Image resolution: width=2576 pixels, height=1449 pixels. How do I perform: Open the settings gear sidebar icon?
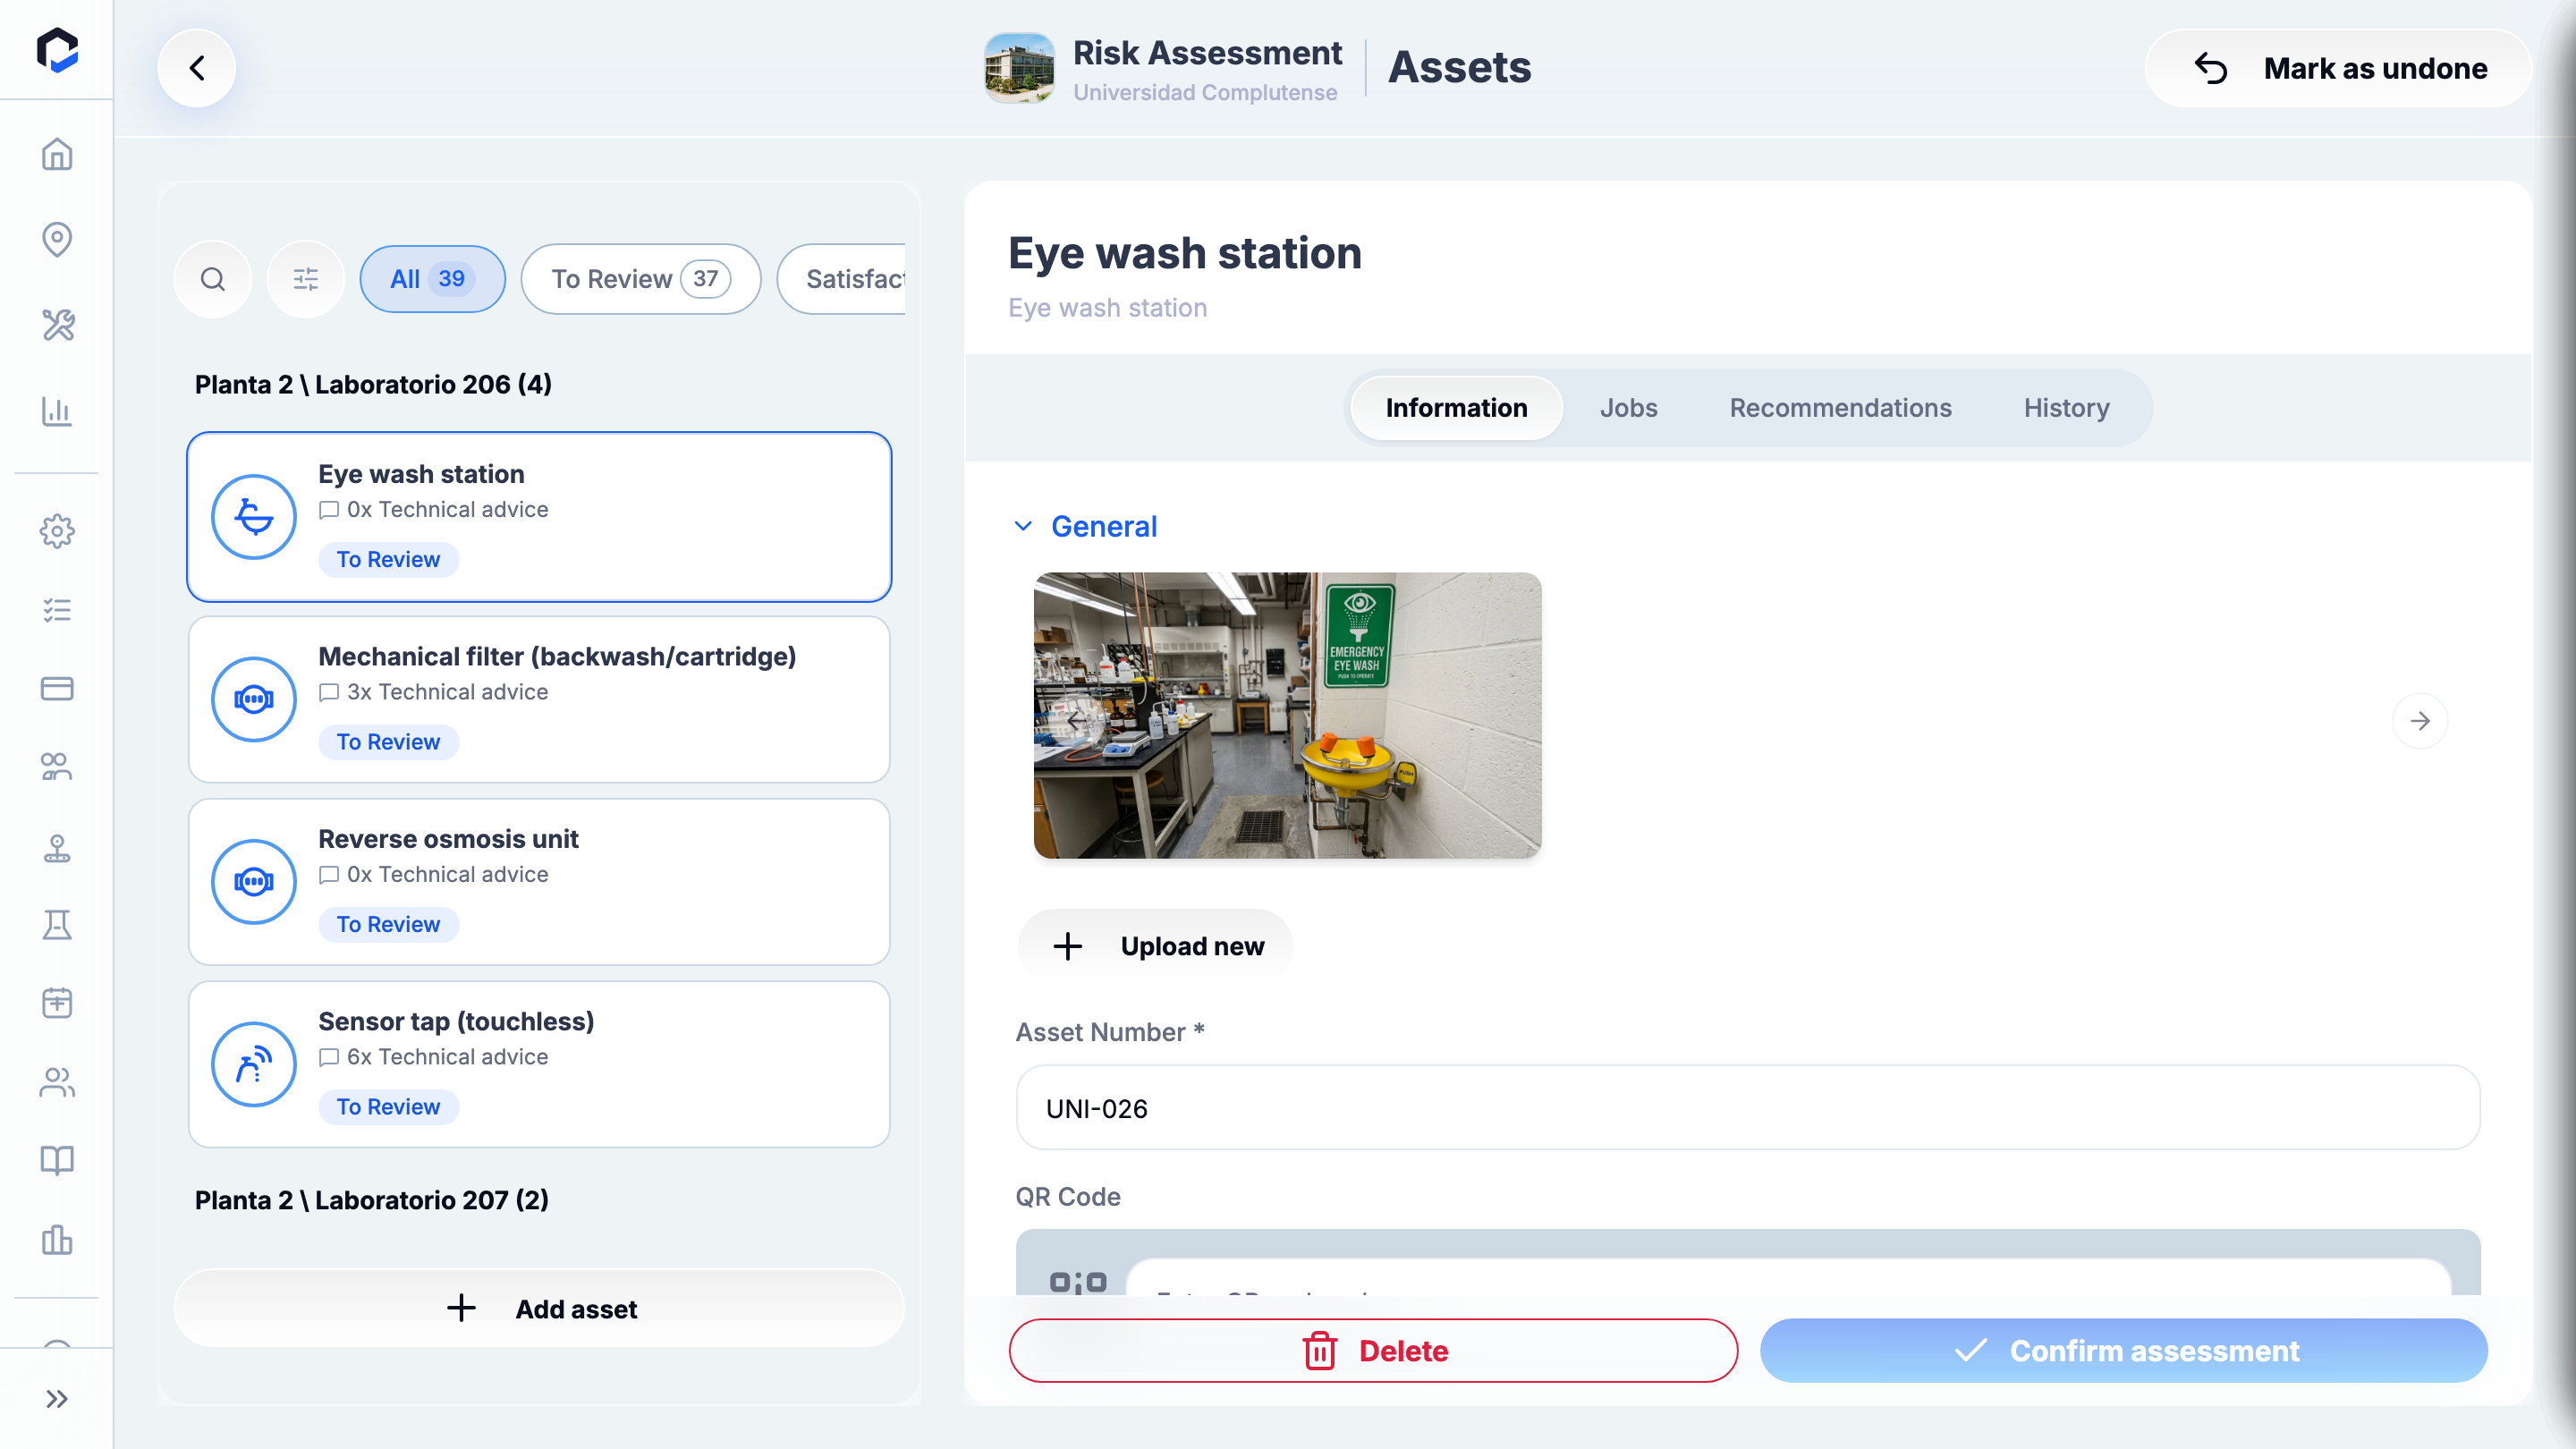click(x=57, y=531)
